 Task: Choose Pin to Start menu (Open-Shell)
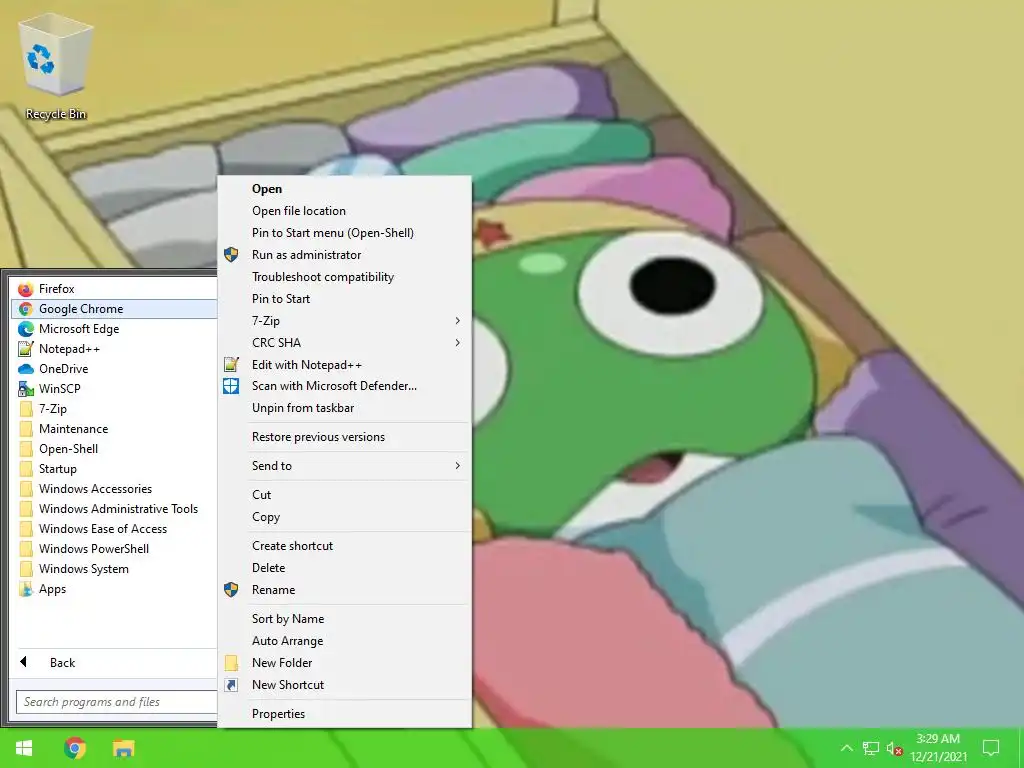(344, 233)
